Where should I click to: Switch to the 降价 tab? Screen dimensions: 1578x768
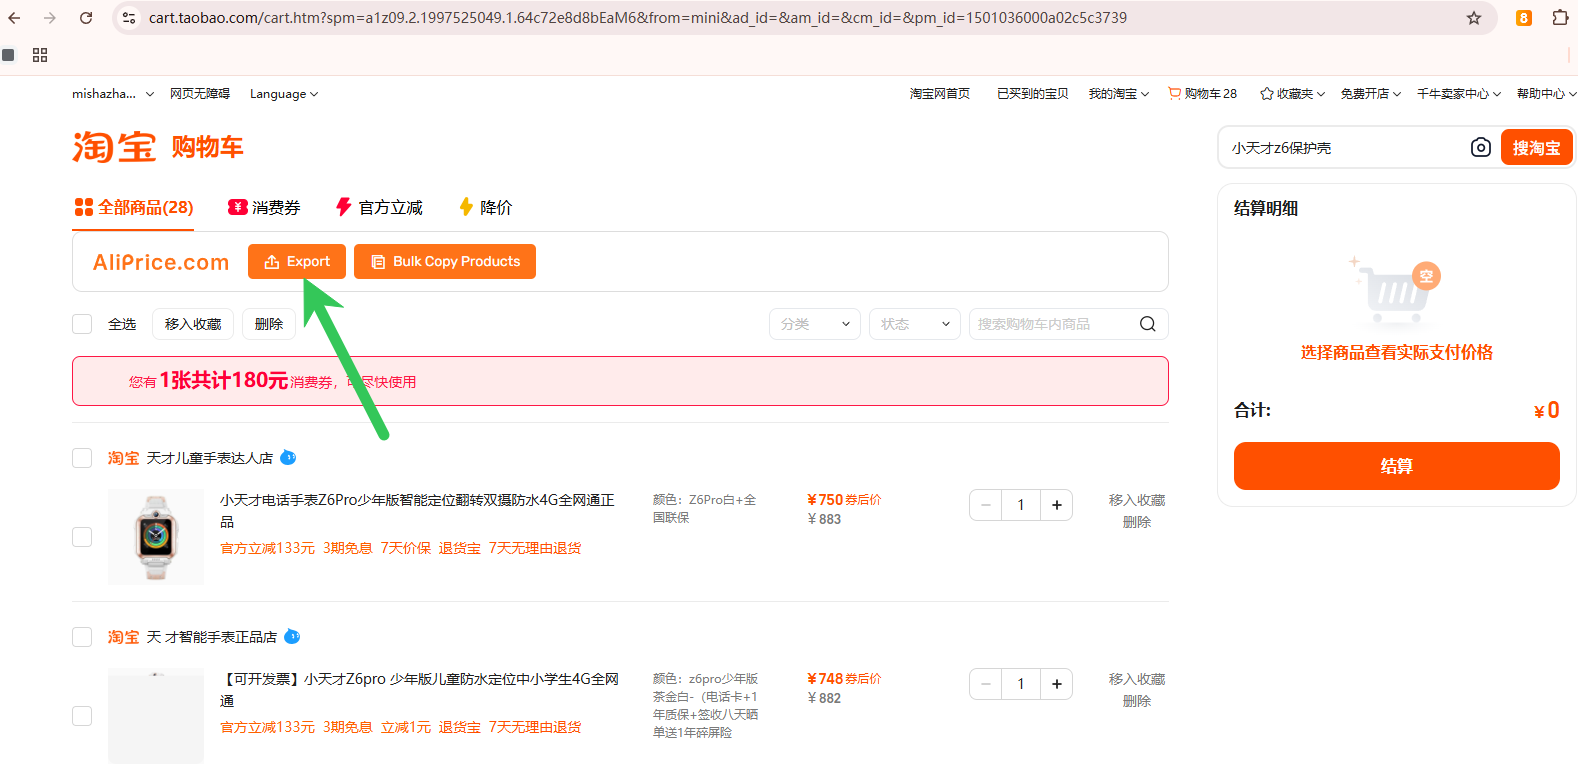click(485, 207)
